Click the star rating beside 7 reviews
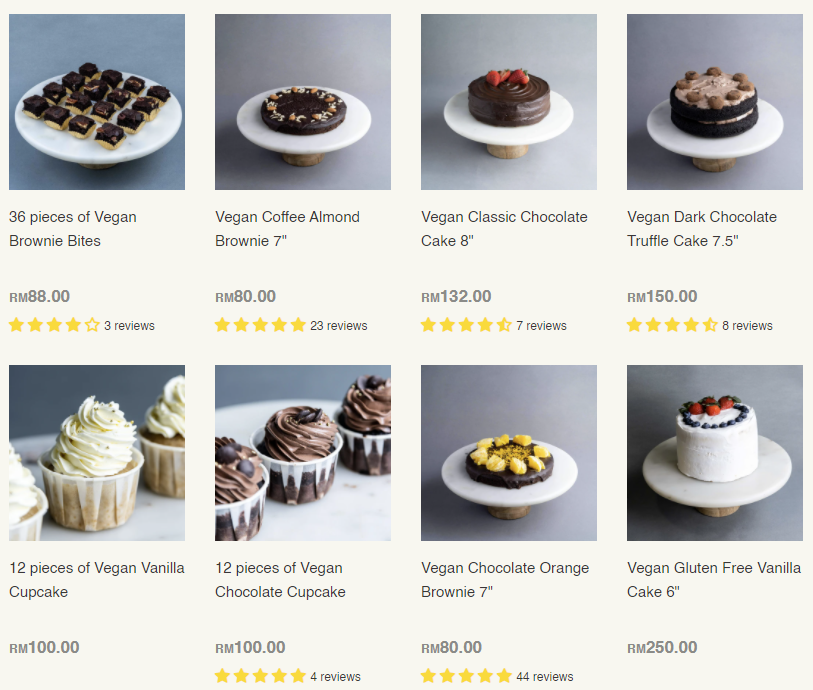The width and height of the screenshot is (813, 690). (466, 325)
